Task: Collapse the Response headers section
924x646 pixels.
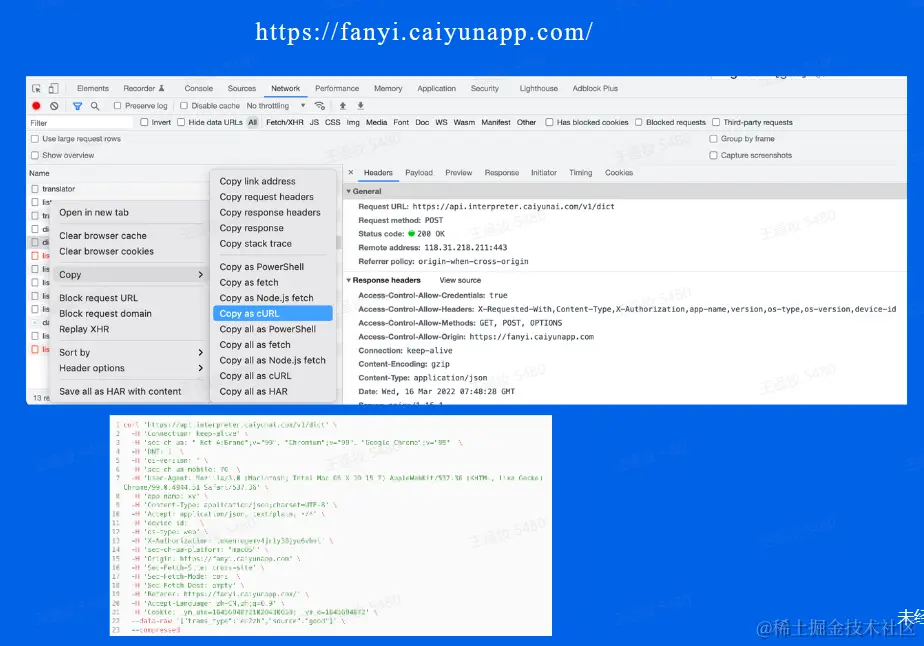Action: tap(349, 280)
